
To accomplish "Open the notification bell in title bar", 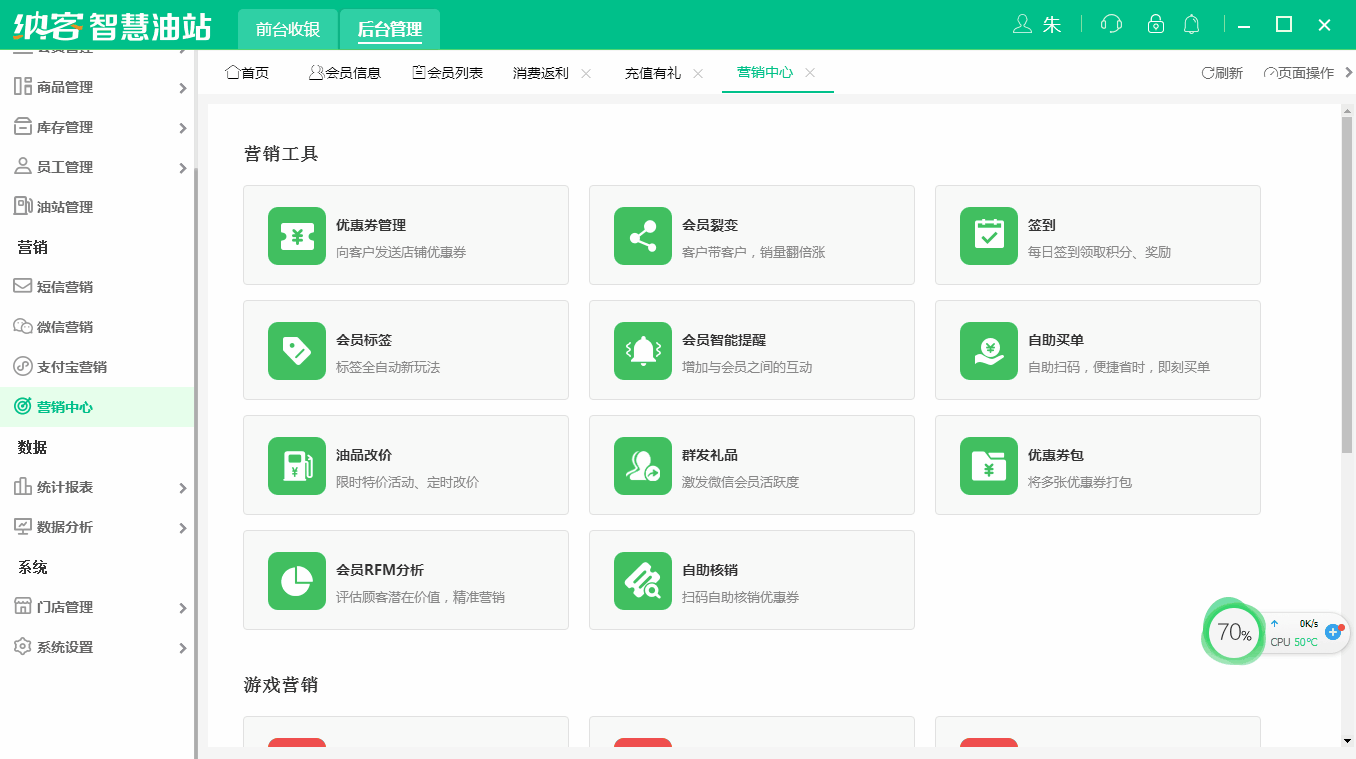I will [x=1191, y=23].
